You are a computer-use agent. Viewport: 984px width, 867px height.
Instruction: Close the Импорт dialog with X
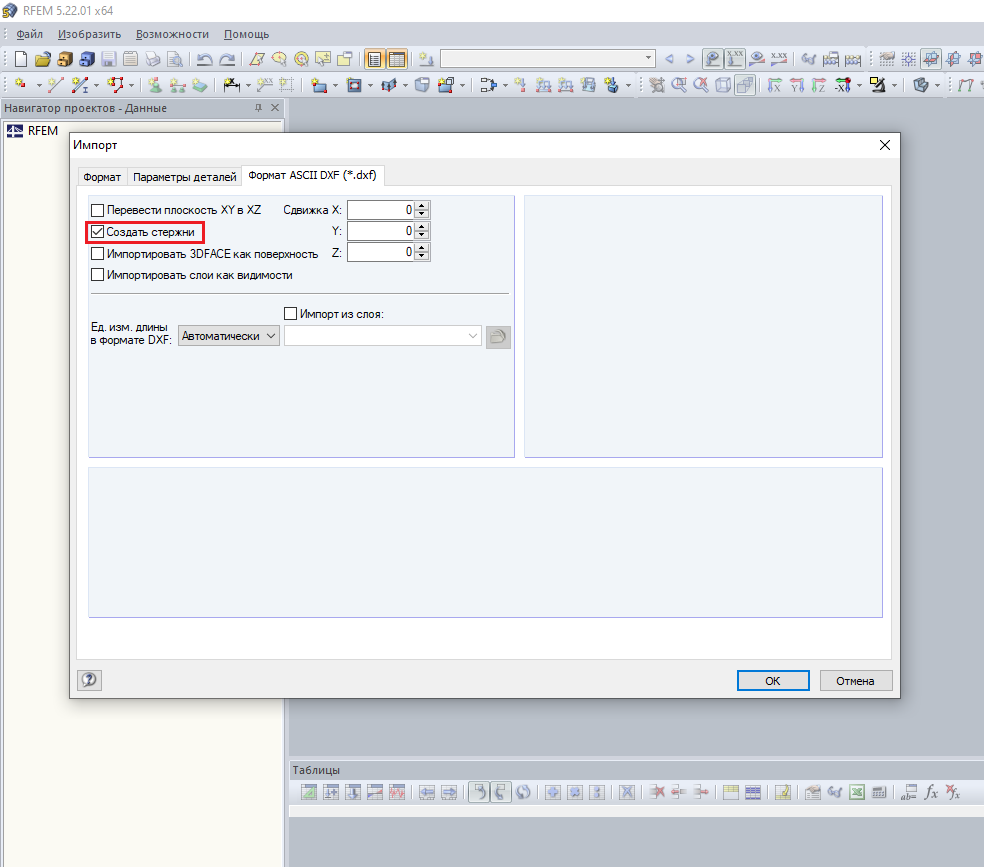(x=885, y=145)
